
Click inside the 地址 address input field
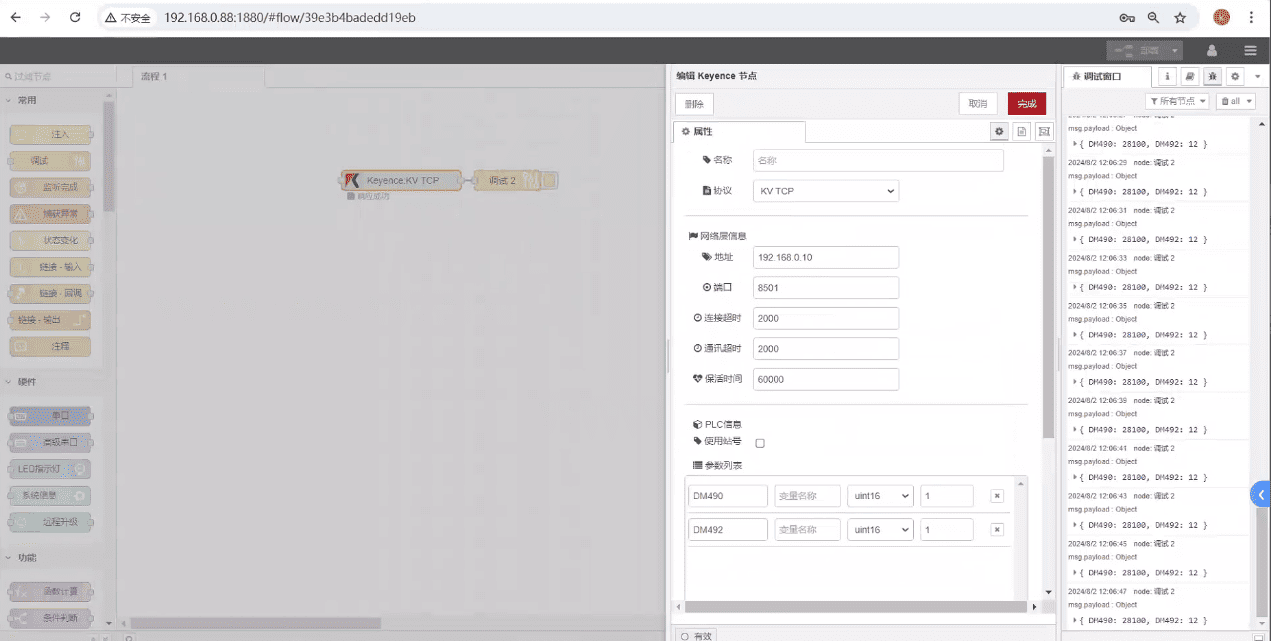click(x=825, y=257)
